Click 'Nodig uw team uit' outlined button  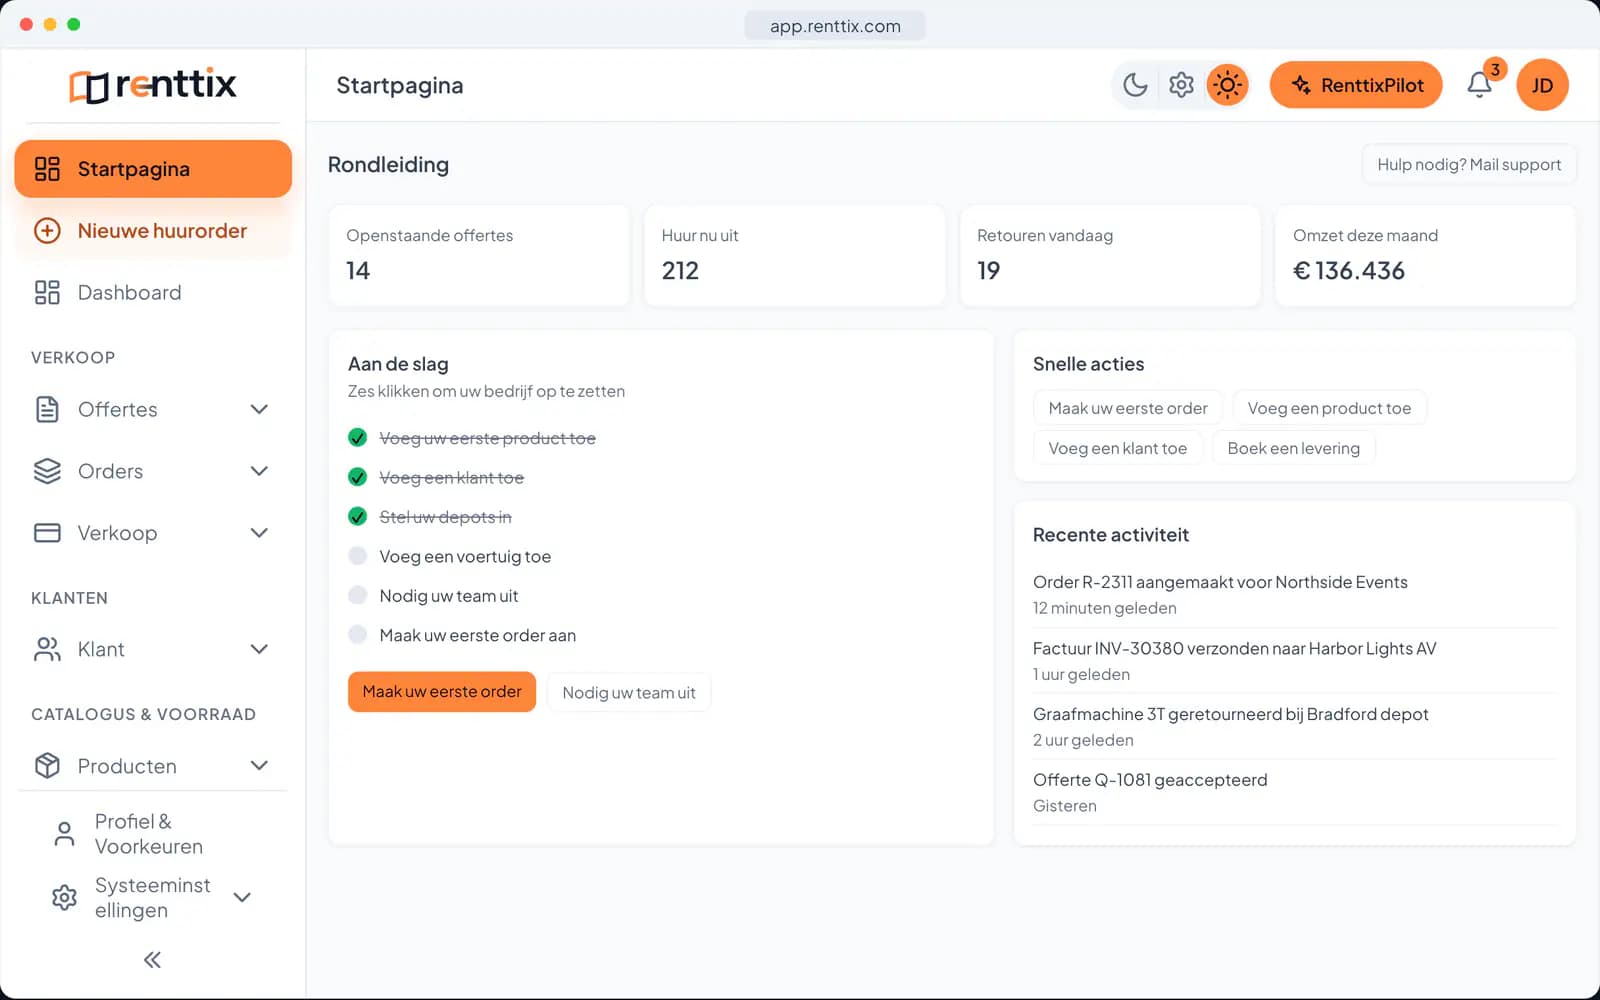[x=629, y=692]
